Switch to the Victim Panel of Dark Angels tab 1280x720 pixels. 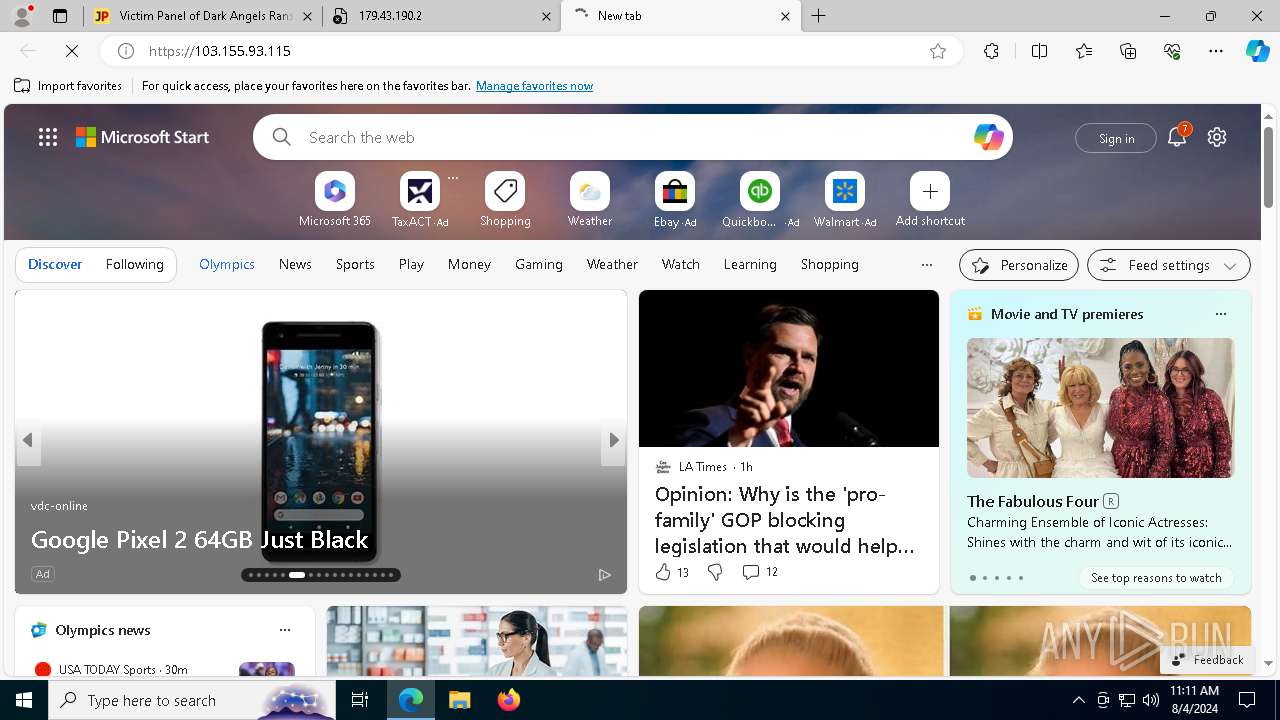point(204,16)
